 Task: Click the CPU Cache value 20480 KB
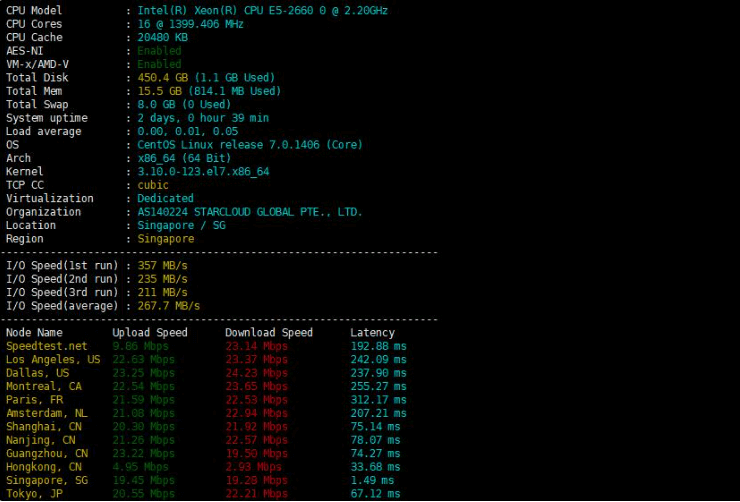(x=162, y=37)
